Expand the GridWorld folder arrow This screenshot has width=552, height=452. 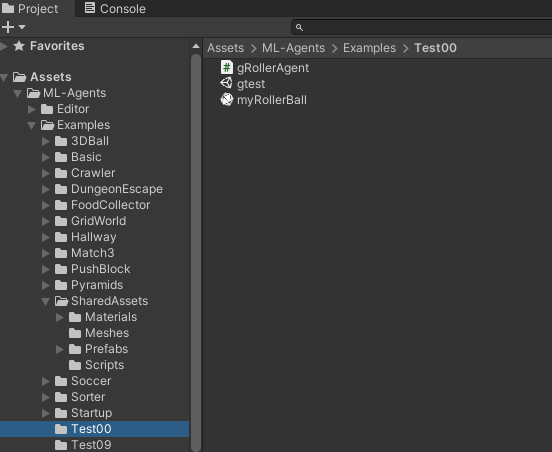(46, 221)
